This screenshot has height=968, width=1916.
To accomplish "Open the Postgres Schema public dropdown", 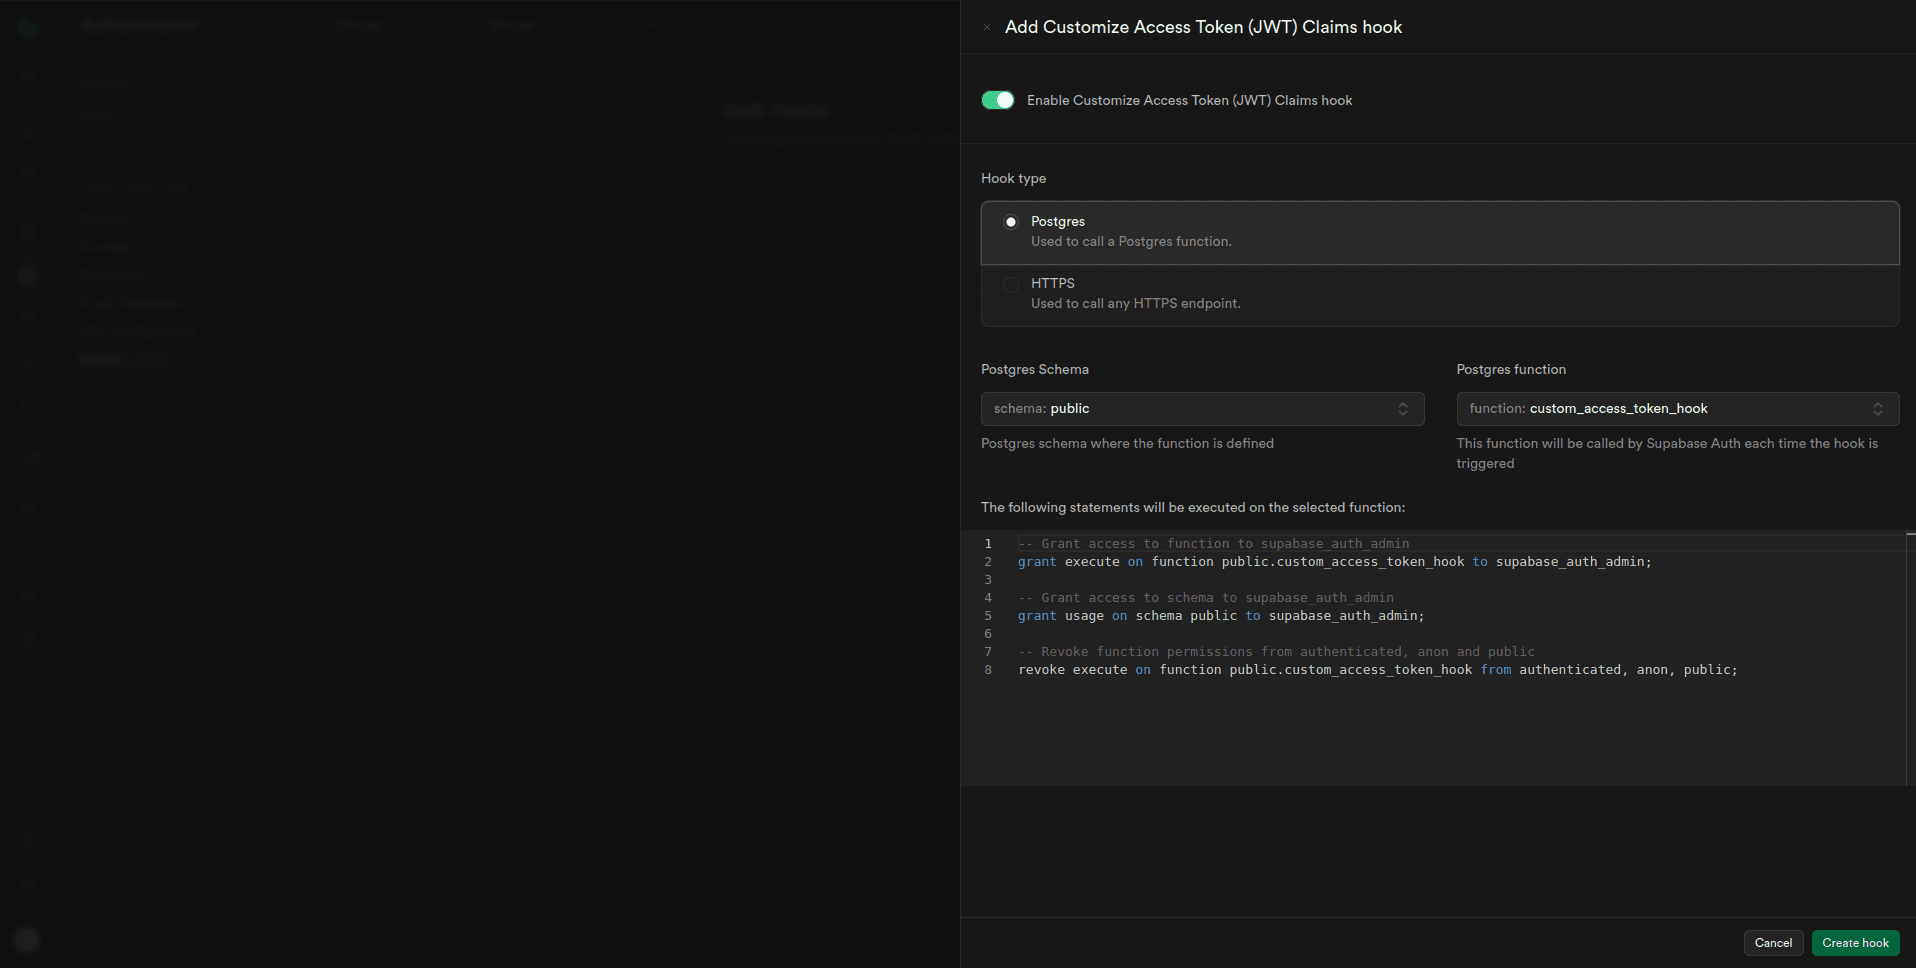I will point(1201,409).
